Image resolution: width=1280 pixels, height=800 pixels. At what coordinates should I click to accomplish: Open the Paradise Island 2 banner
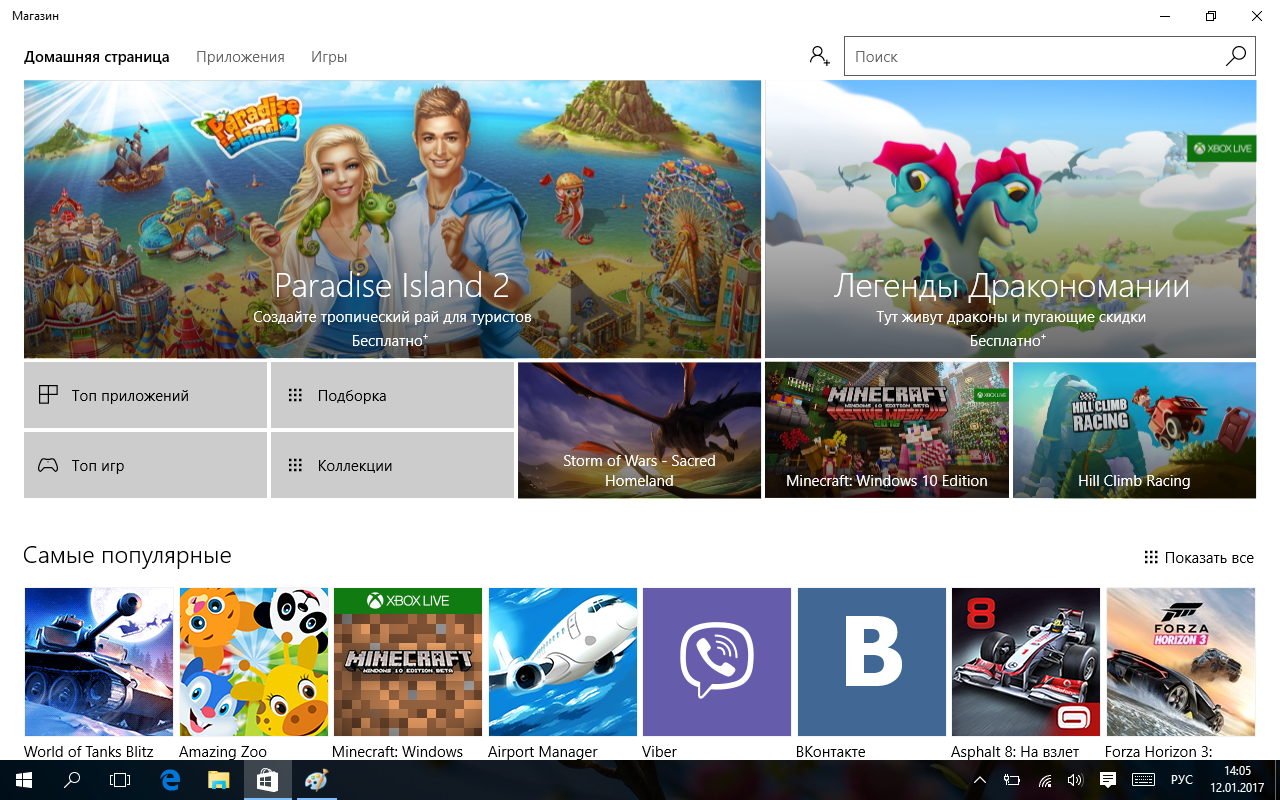click(x=392, y=219)
